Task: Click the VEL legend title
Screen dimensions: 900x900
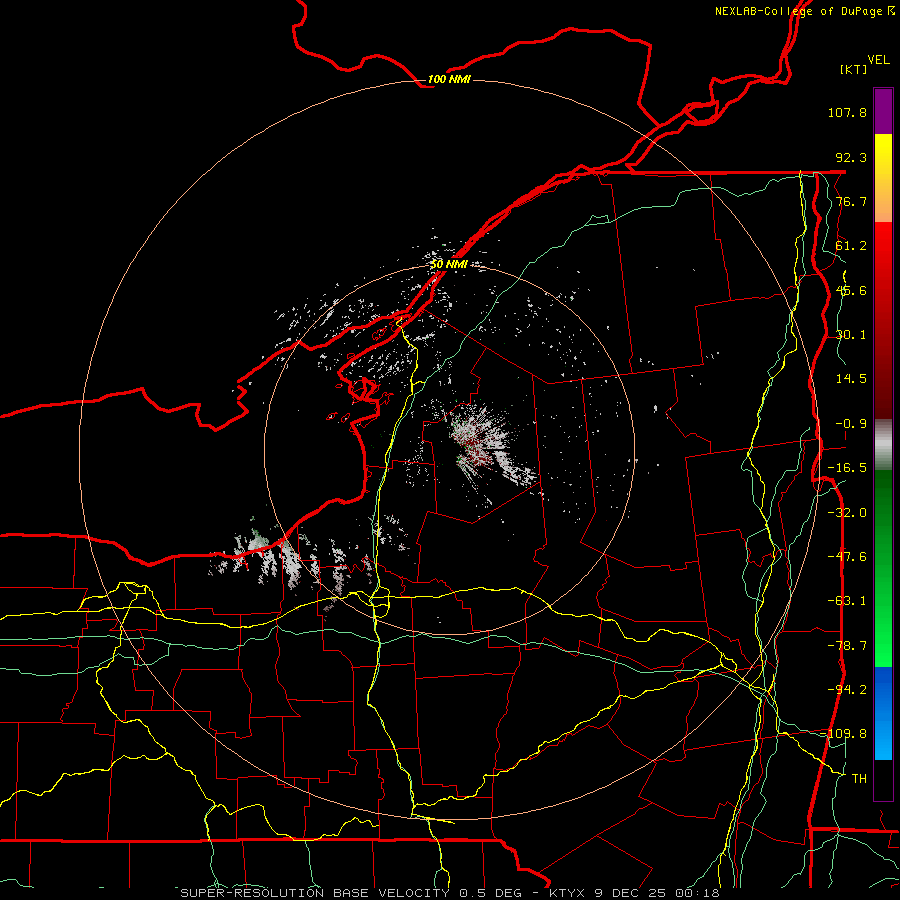Action: (878, 60)
